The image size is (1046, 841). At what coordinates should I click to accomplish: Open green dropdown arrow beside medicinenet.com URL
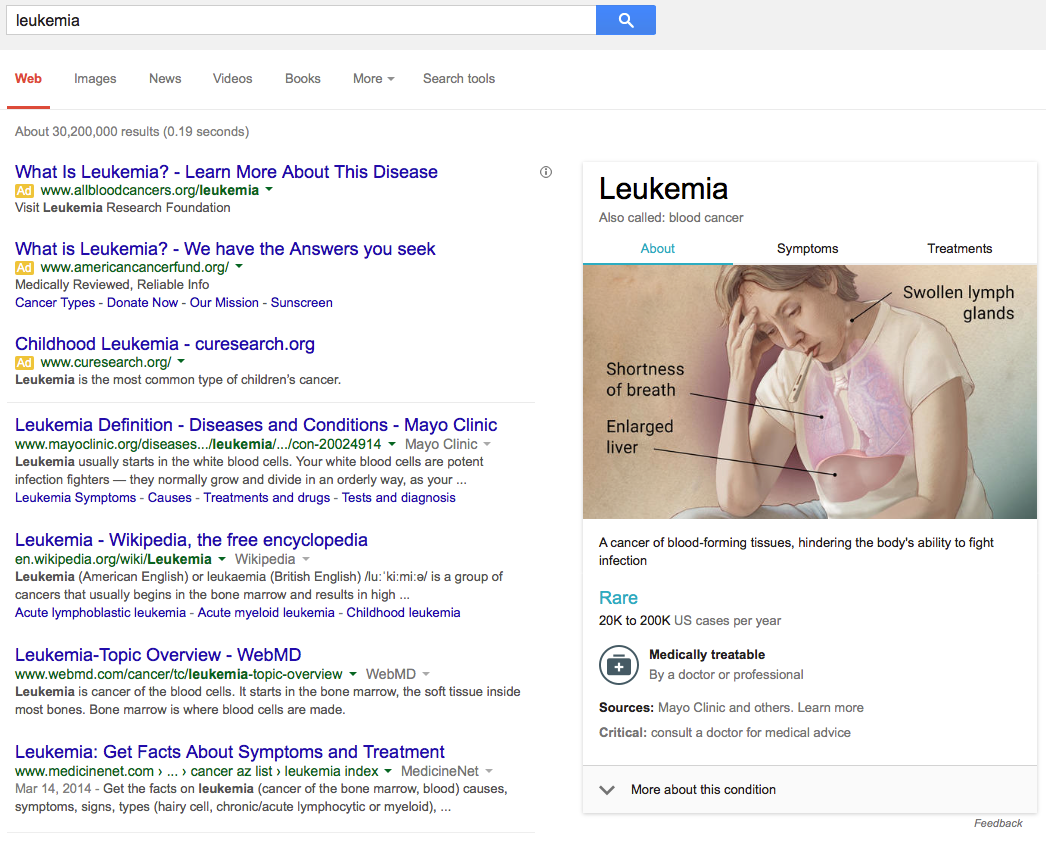pyautogui.click(x=388, y=771)
